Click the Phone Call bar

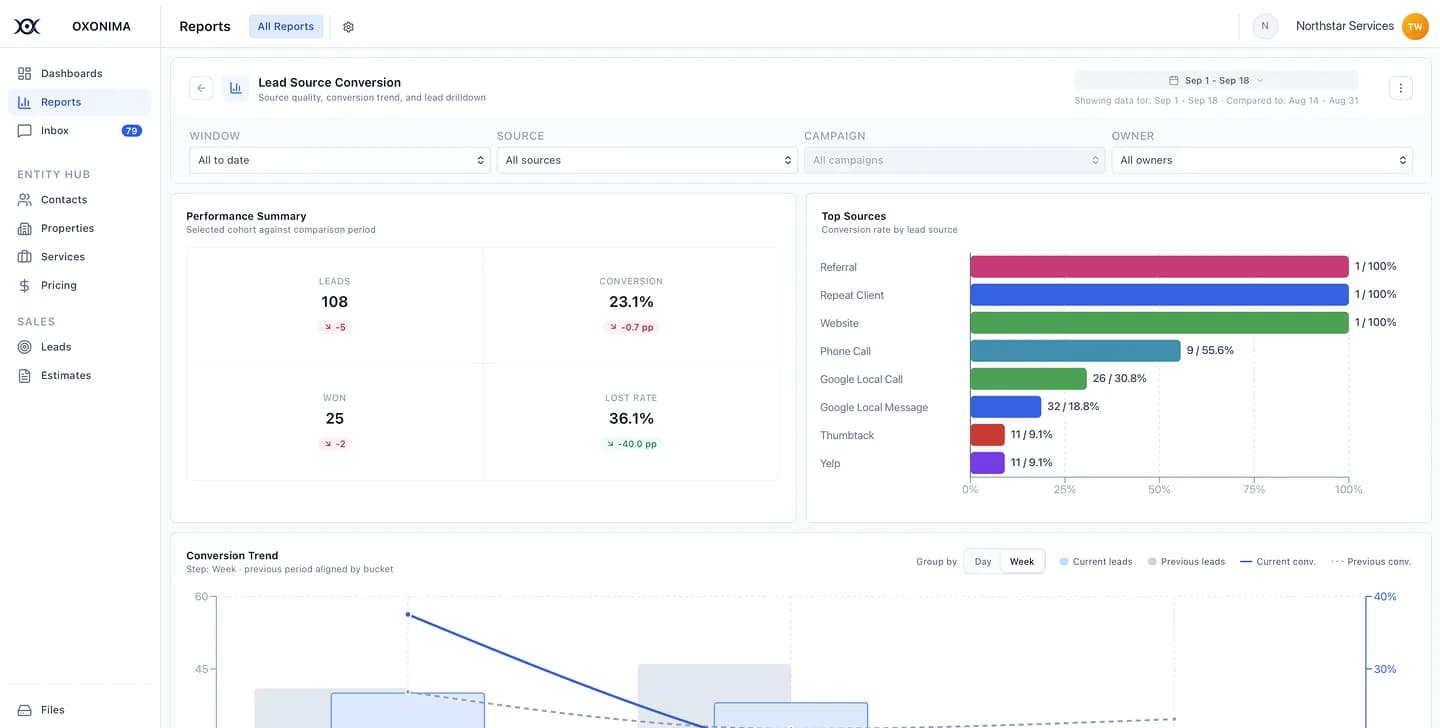pos(1075,350)
